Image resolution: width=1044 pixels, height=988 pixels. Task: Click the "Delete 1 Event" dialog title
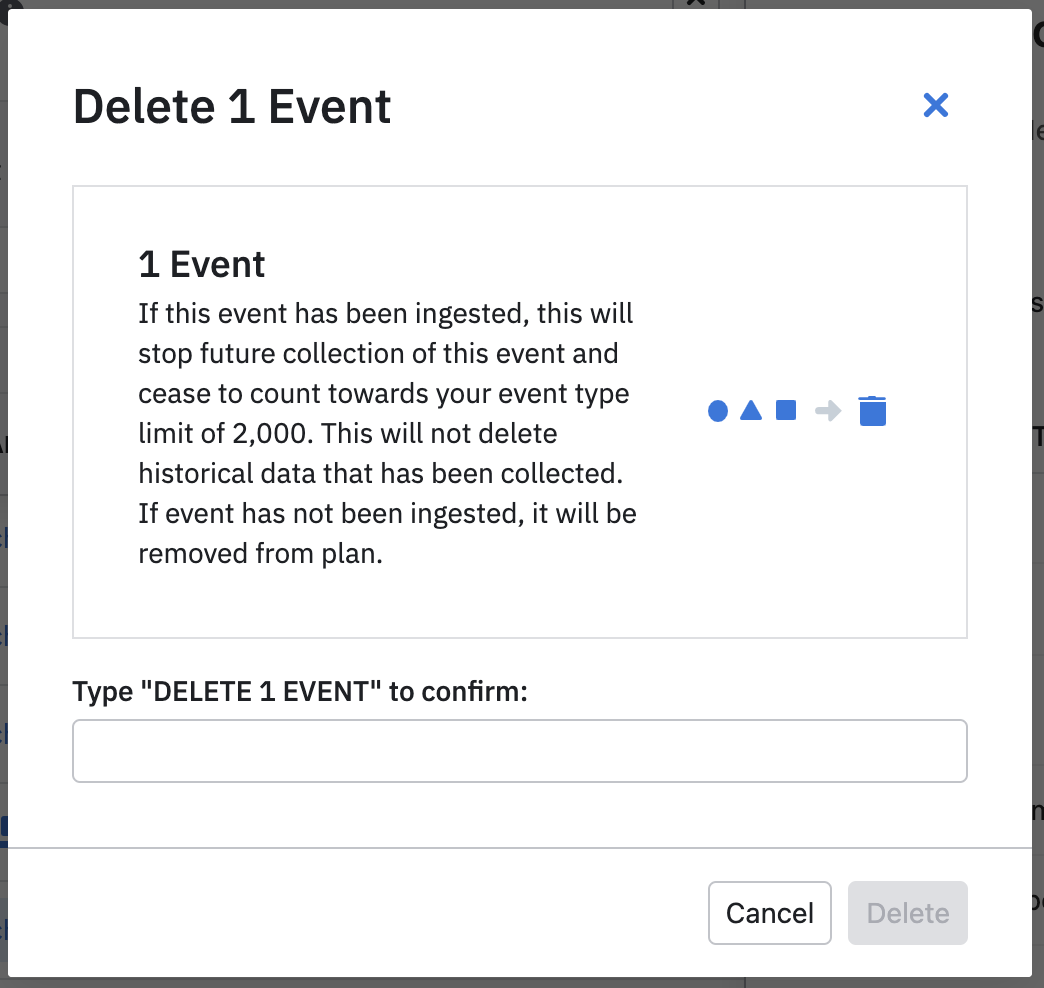point(232,106)
